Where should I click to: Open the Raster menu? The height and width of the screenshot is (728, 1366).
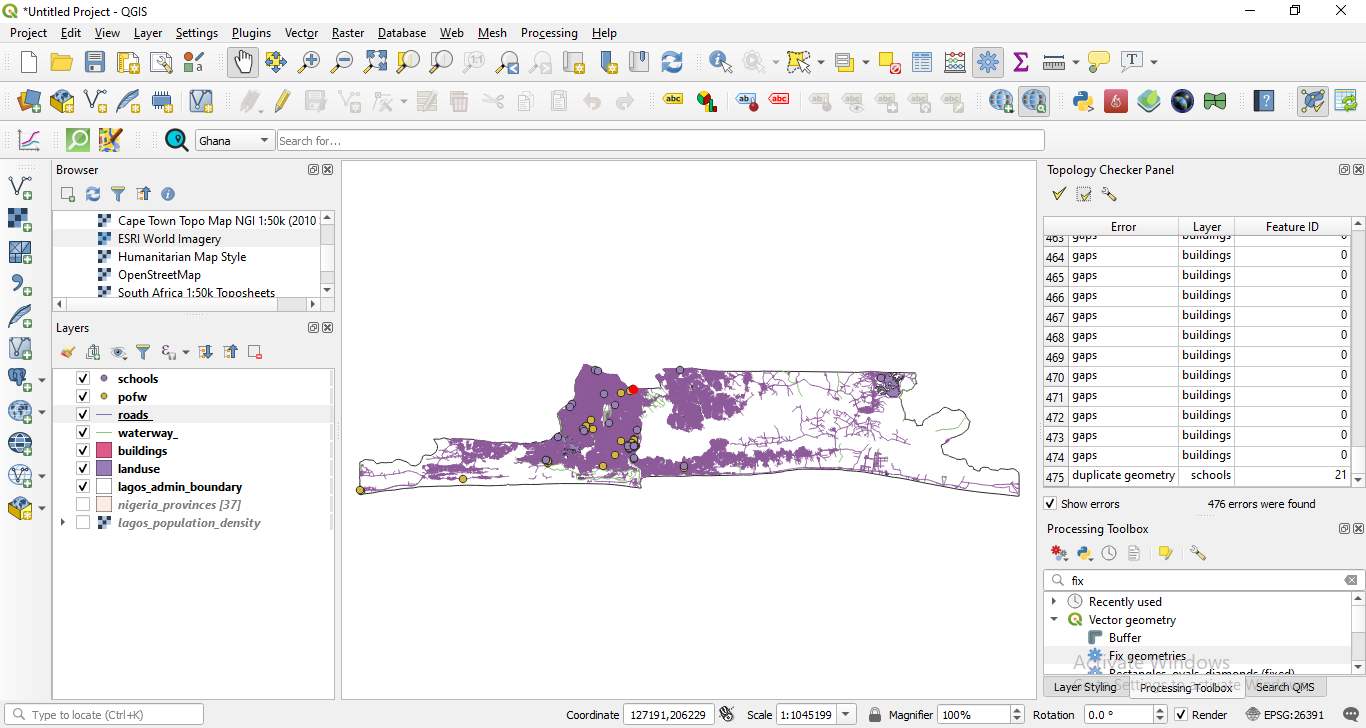pyautogui.click(x=348, y=33)
